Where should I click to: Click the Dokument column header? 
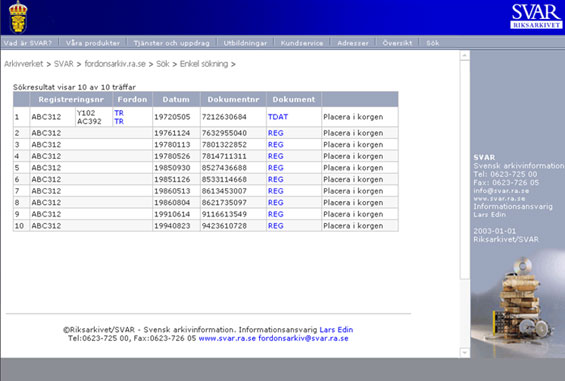tap(294, 99)
